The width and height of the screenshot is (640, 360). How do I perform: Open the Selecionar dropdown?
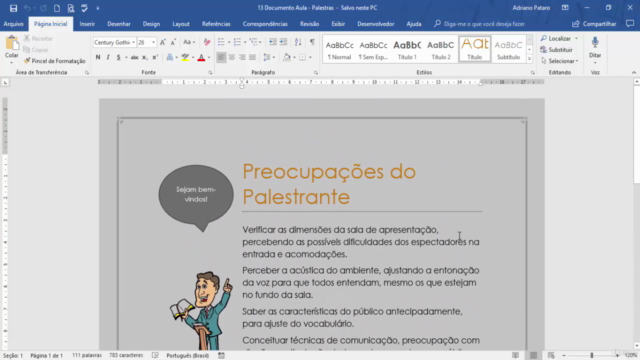coord(560,61)
